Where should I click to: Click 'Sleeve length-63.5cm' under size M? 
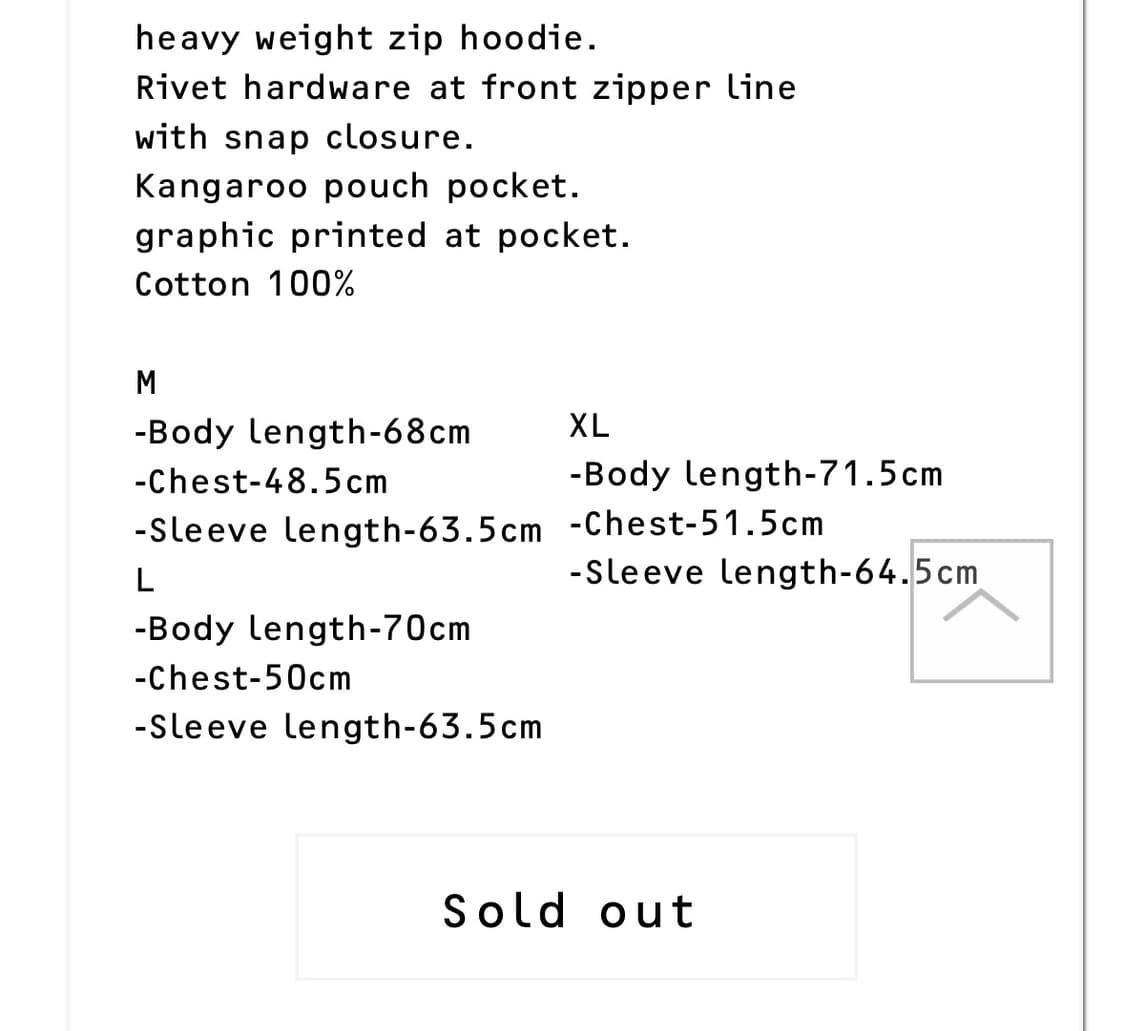coord(339,531)
